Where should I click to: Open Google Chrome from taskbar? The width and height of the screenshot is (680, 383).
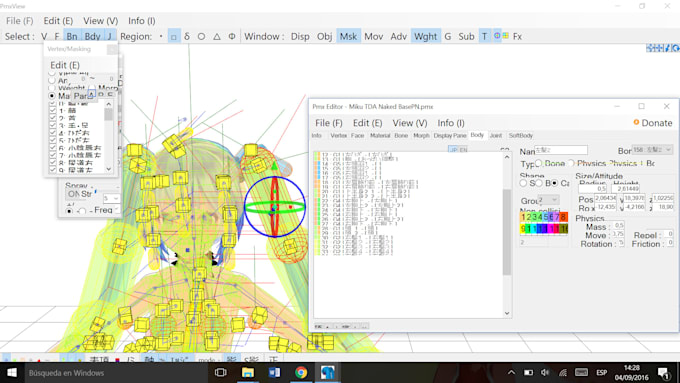301,372
